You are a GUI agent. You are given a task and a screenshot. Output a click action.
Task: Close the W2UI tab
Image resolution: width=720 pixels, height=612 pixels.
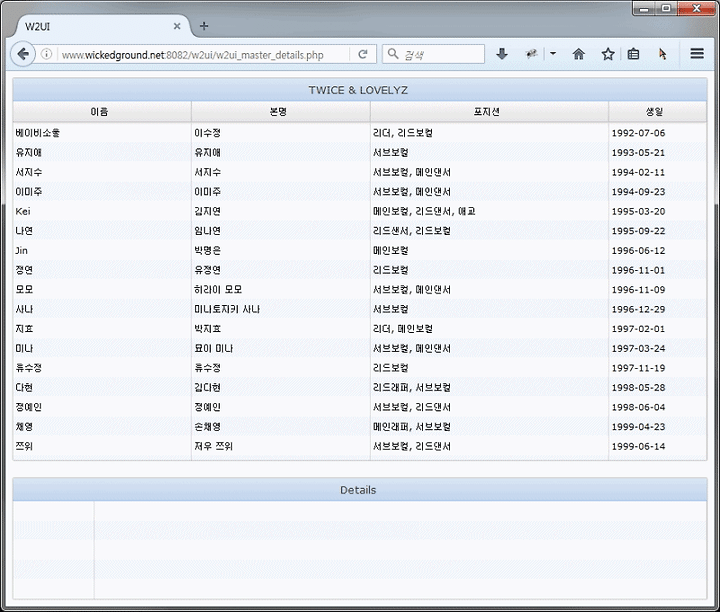tap(177, 26)
